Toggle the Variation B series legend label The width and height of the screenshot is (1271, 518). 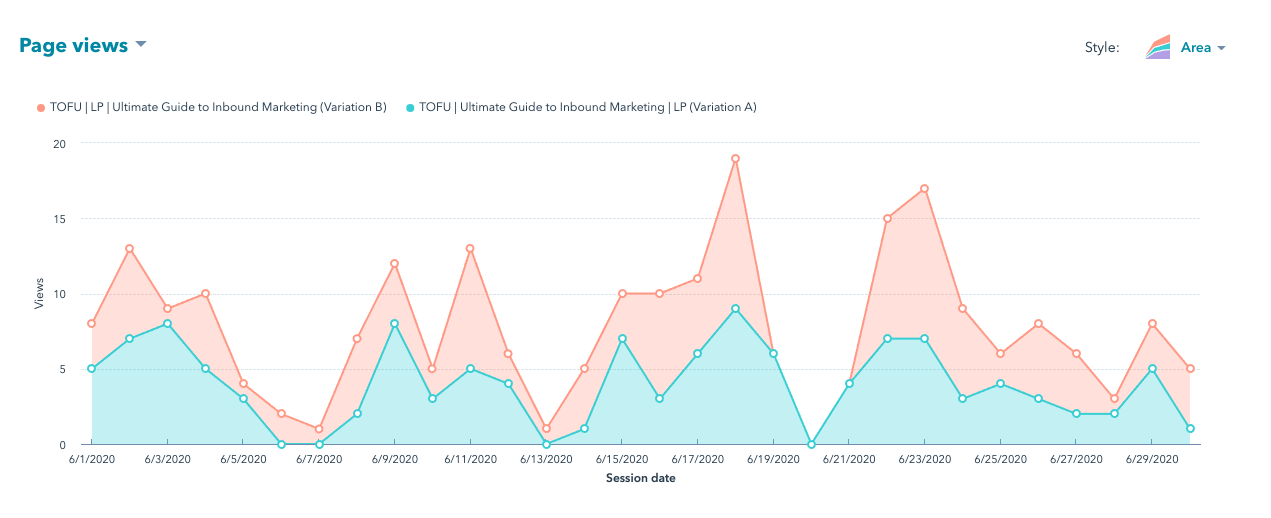tap(218, 107)
